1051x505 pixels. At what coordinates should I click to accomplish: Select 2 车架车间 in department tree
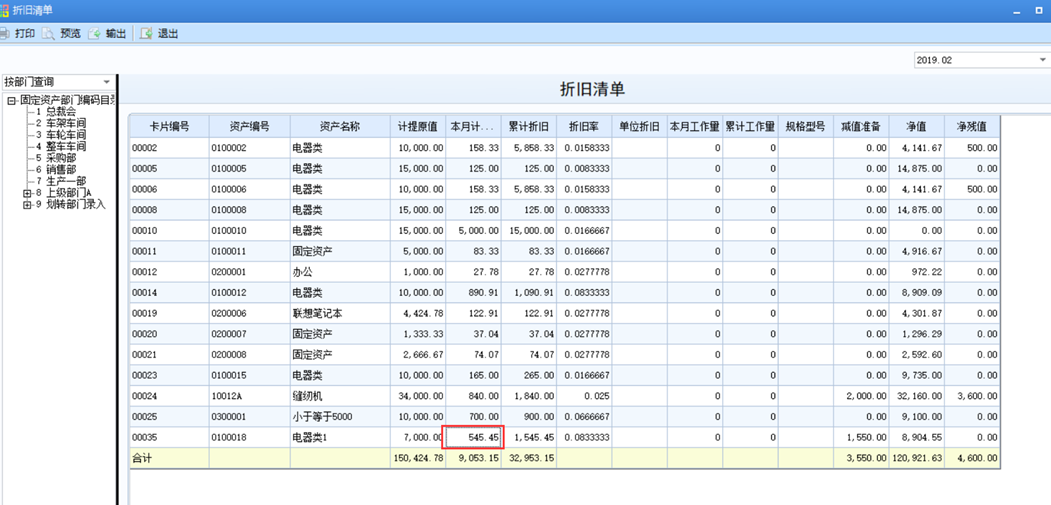coord(61,123)
